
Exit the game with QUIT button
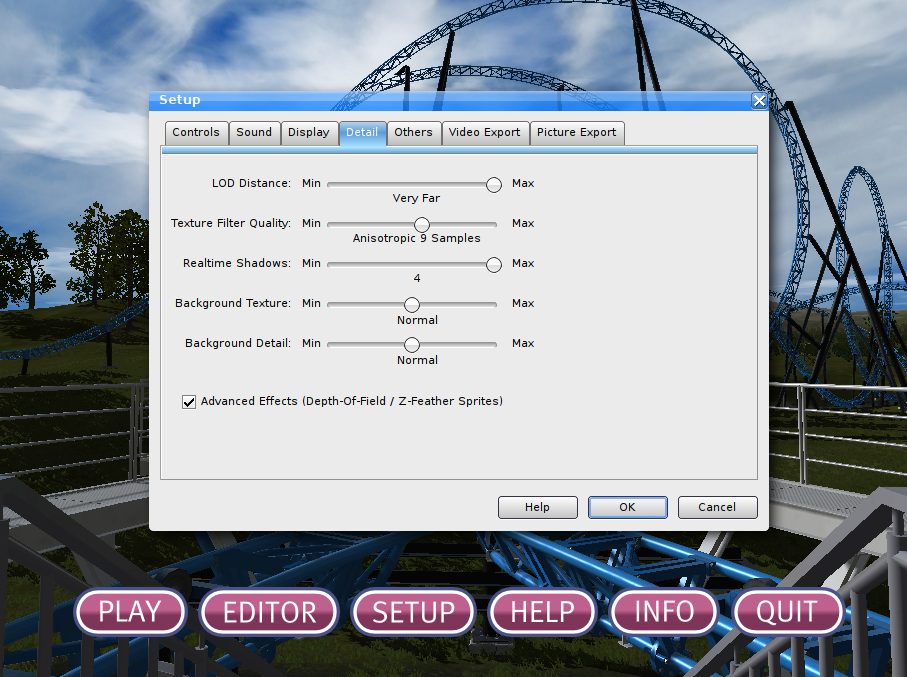(787, 612)
